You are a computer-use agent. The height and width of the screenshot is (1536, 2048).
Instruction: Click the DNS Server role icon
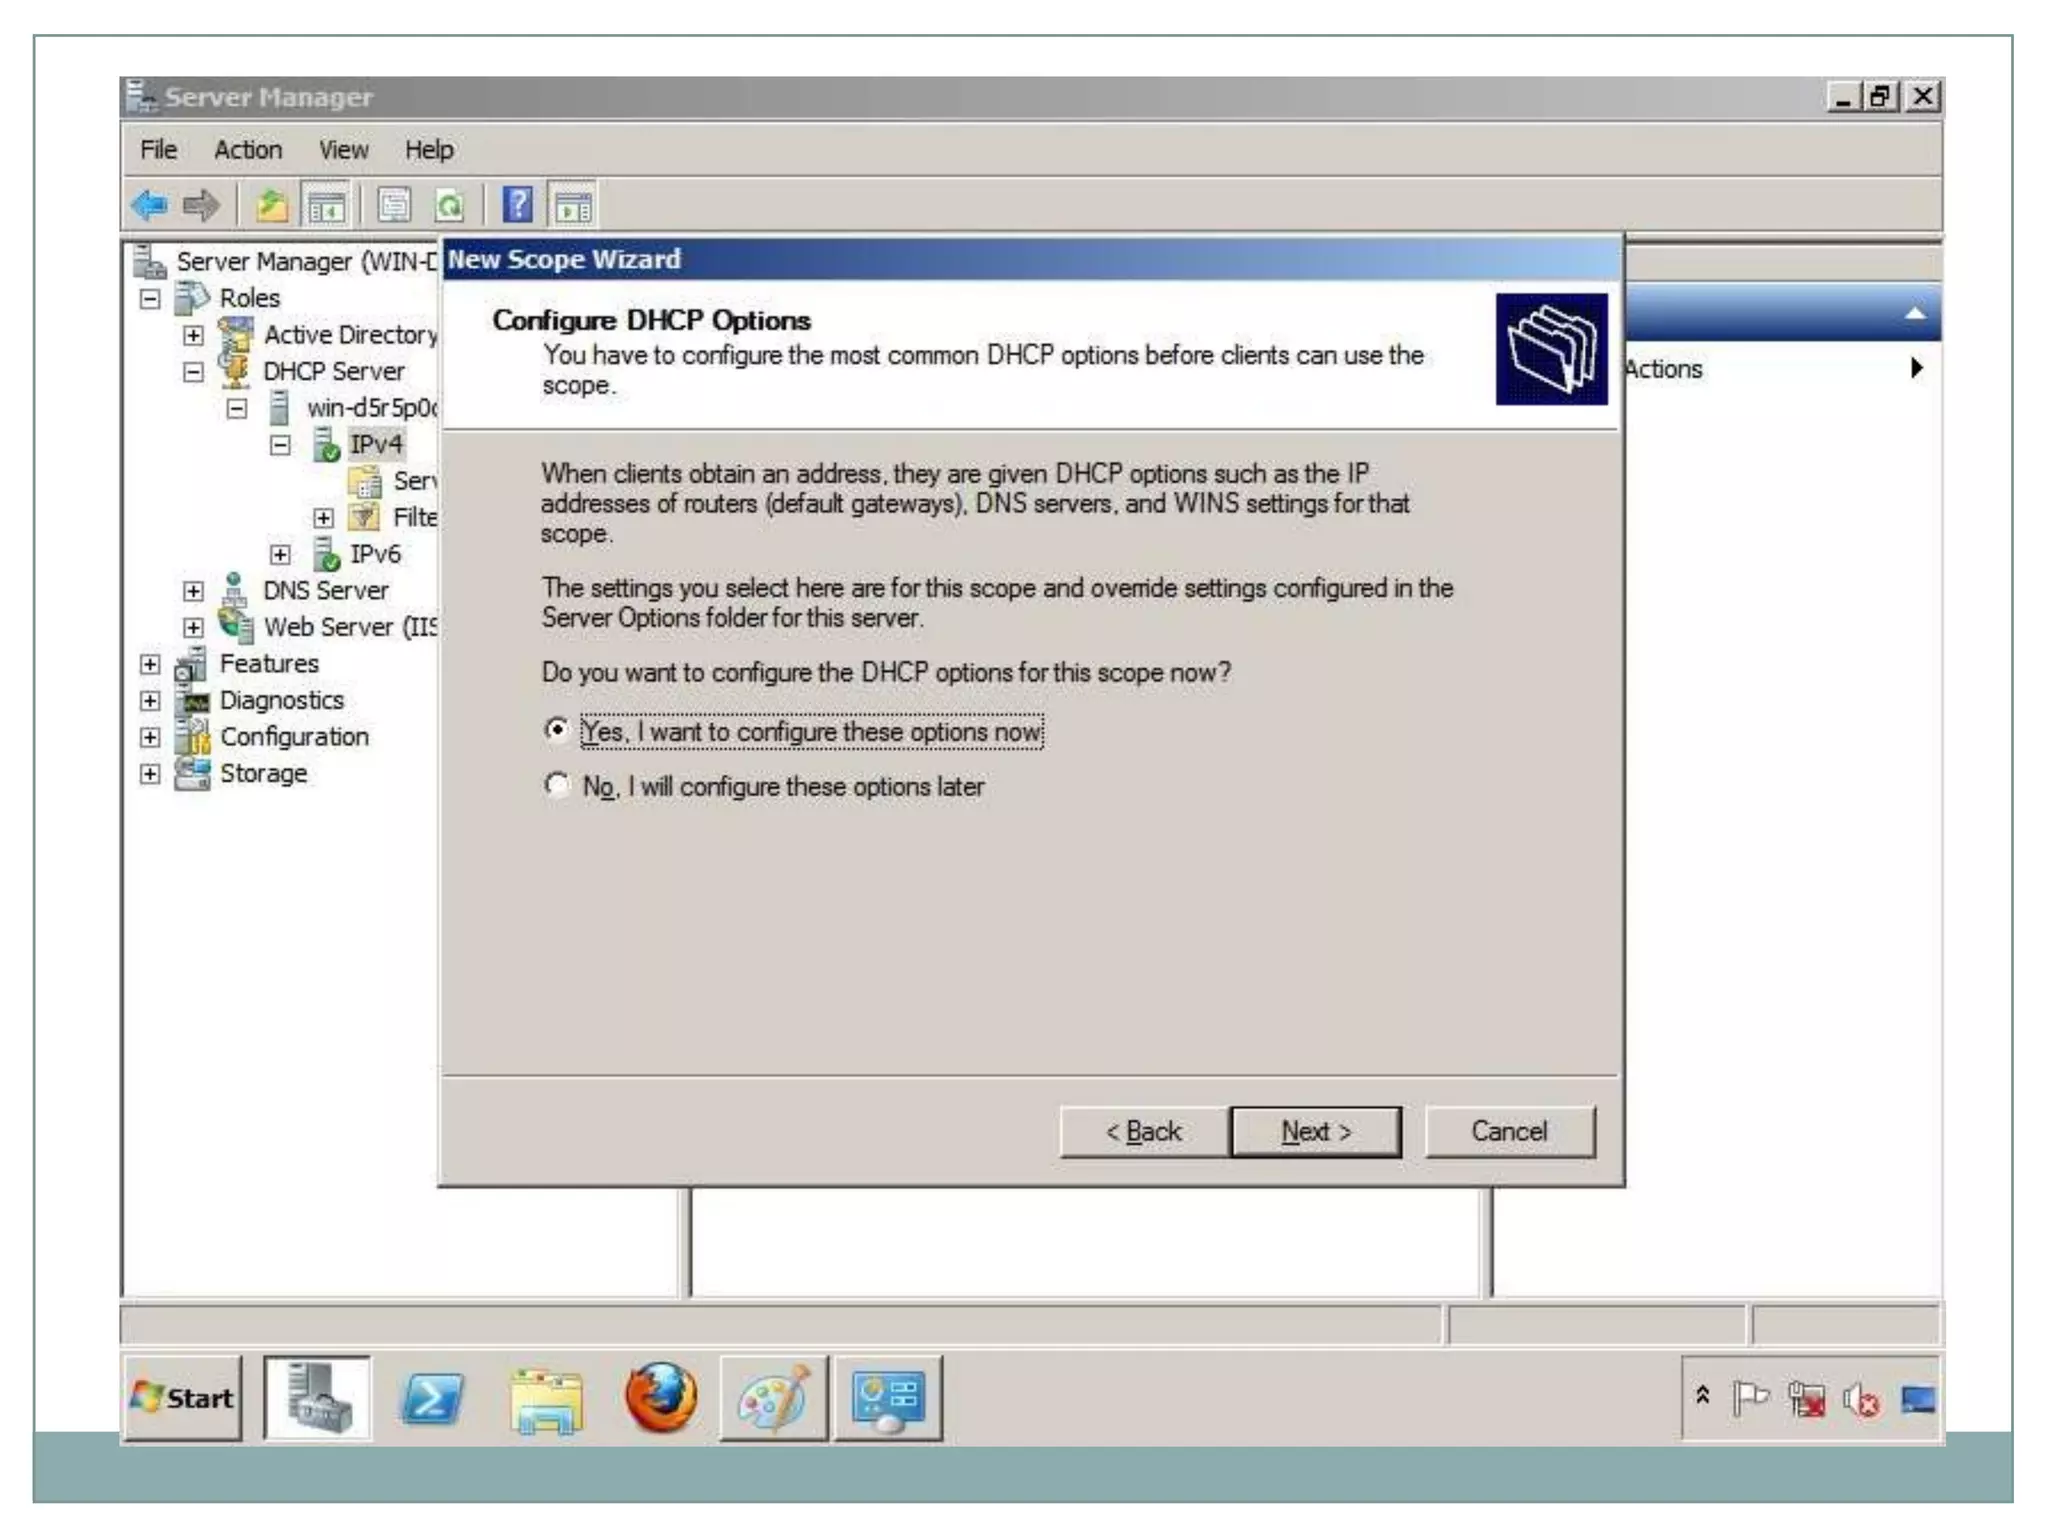234,590
